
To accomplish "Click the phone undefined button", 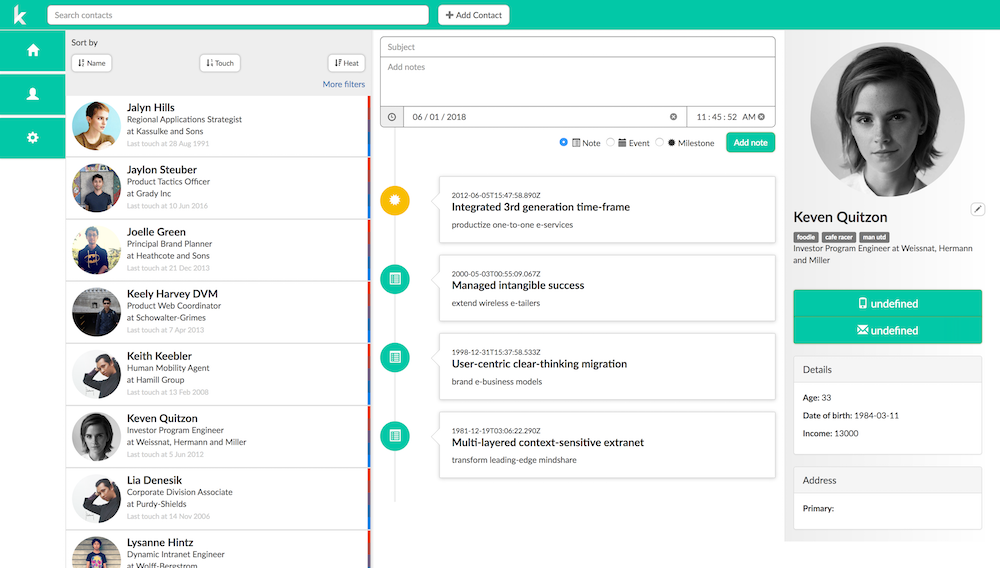I will (x=888, y=303).
